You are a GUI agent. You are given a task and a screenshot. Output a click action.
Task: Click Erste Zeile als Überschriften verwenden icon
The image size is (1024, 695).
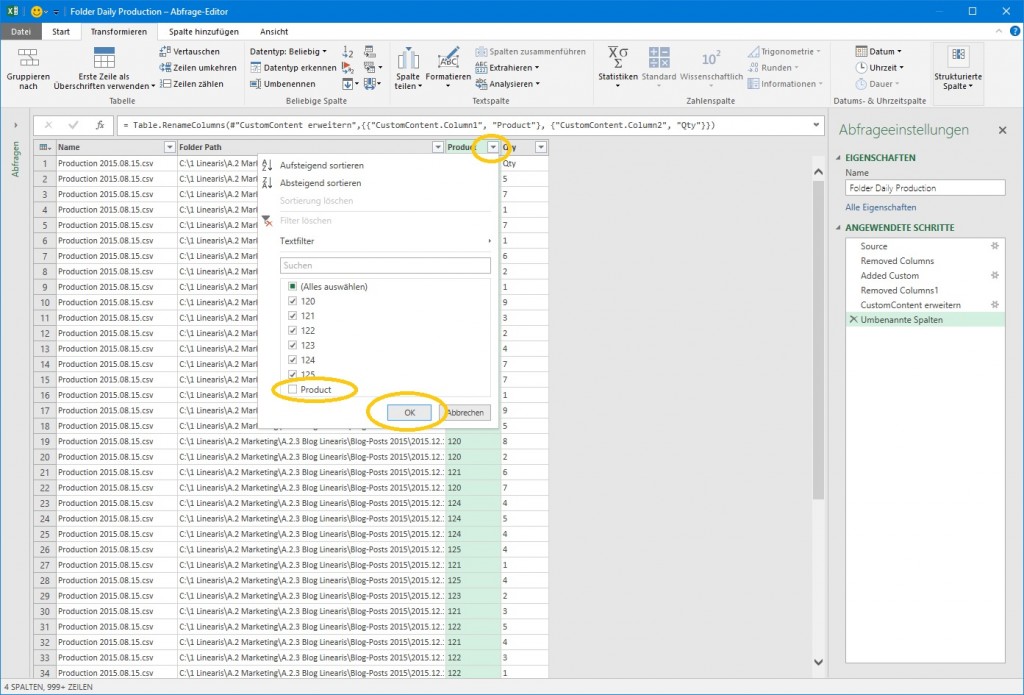pyautogui.click(x=104, y=59)
